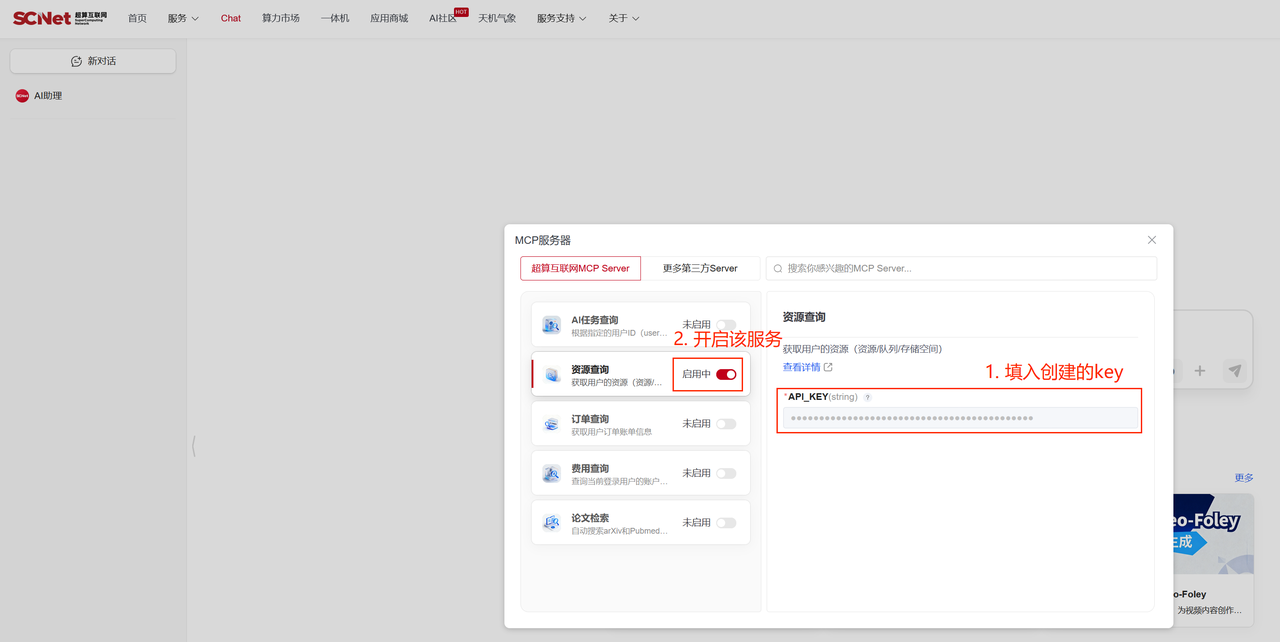
Task: Switch to 更多第三方Server tab
Action: click(x=700, y=268)
